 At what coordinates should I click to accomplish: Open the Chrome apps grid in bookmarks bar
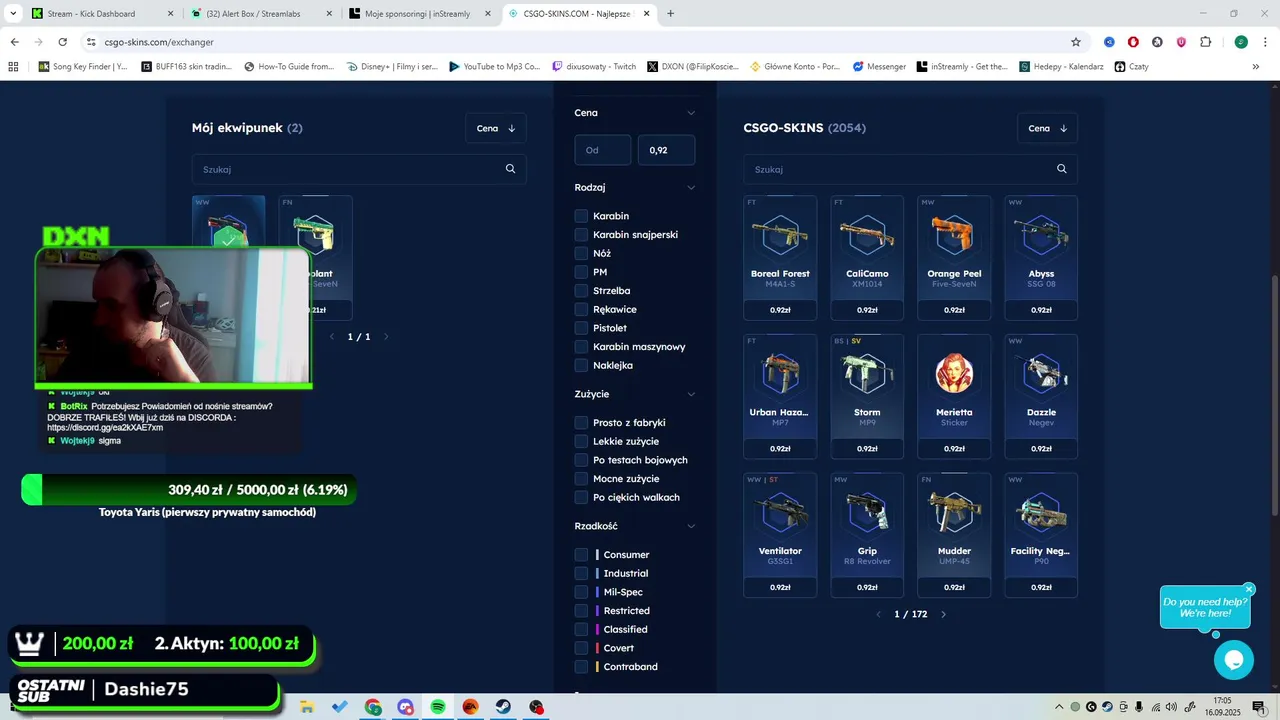(13, 67)
